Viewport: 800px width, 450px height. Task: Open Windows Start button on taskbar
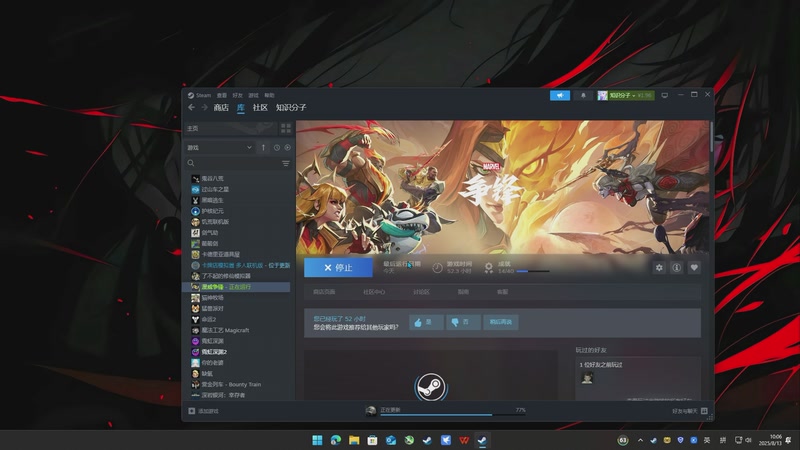coord(317,440)
